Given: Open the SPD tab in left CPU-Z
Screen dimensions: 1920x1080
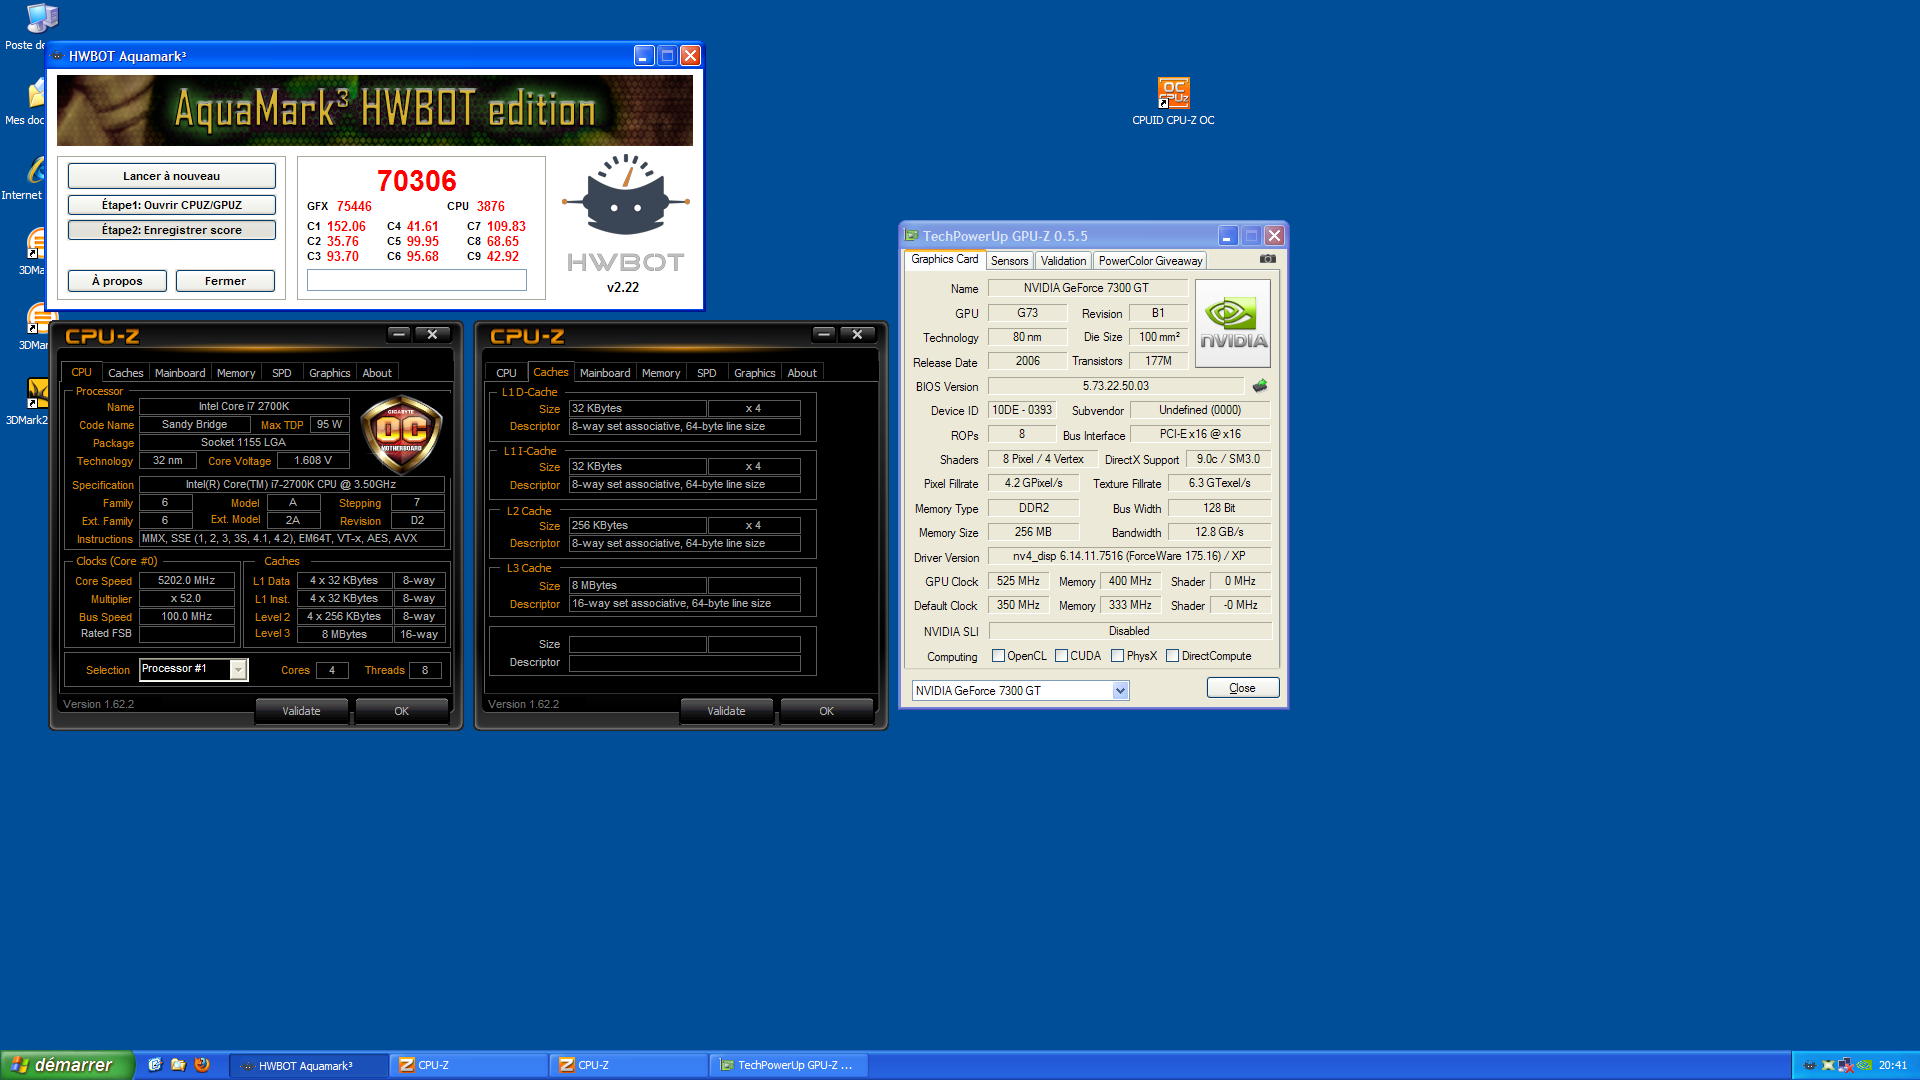Looking at the screenshot, I should click(282, 373).
